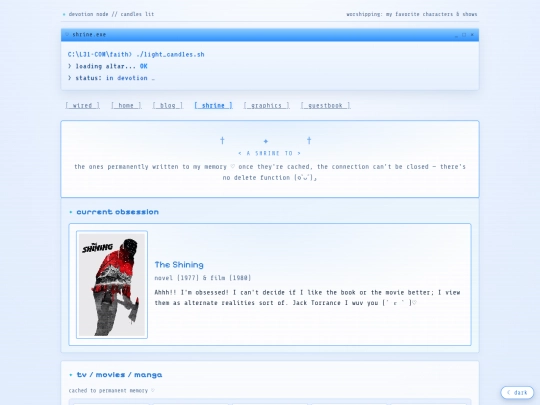Close the shrine.exe terminal window

click(x=472, y=35)
